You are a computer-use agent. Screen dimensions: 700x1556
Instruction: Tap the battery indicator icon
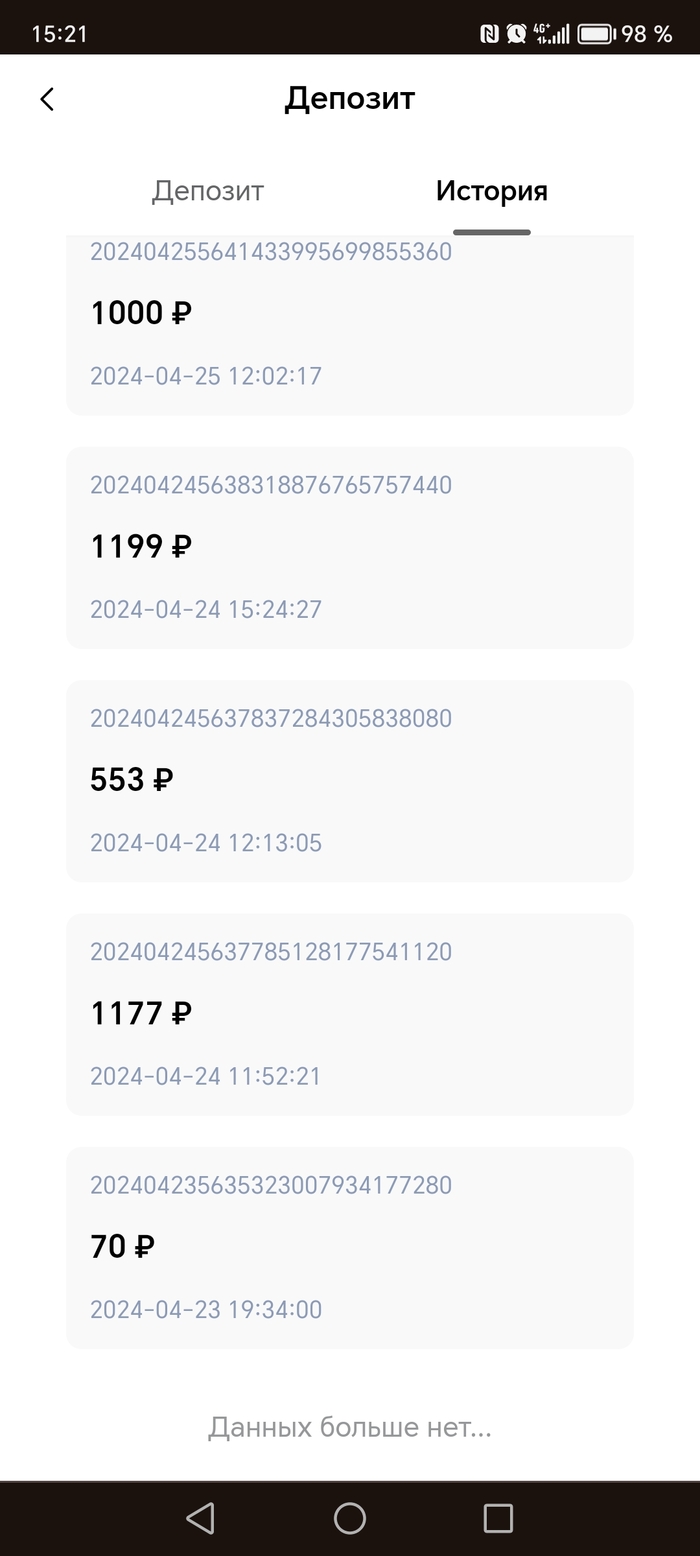(596, 34)
